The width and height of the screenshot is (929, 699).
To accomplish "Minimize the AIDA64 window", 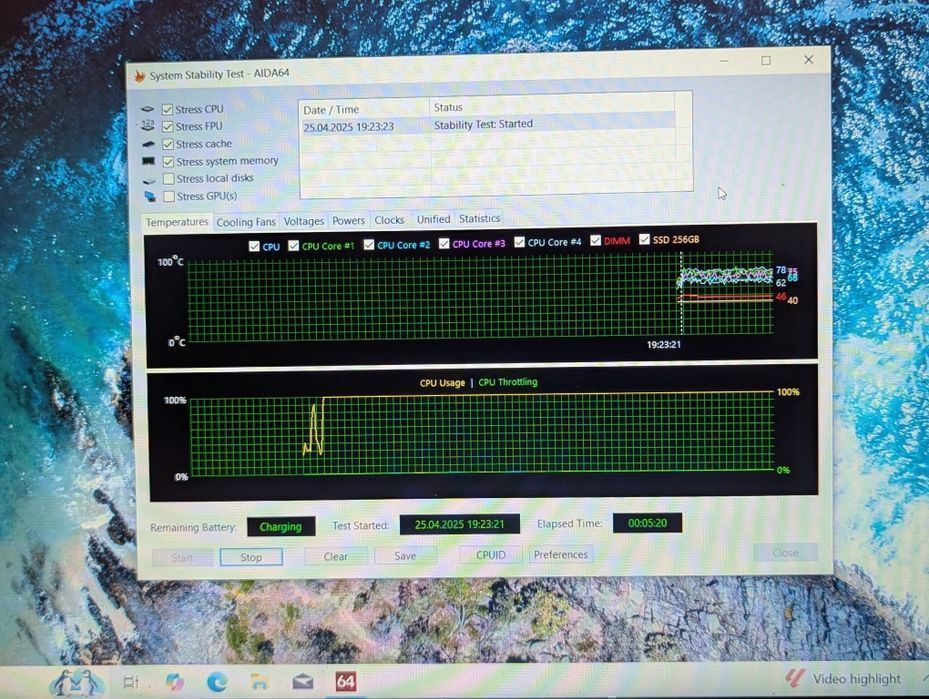I will [724, 61].
